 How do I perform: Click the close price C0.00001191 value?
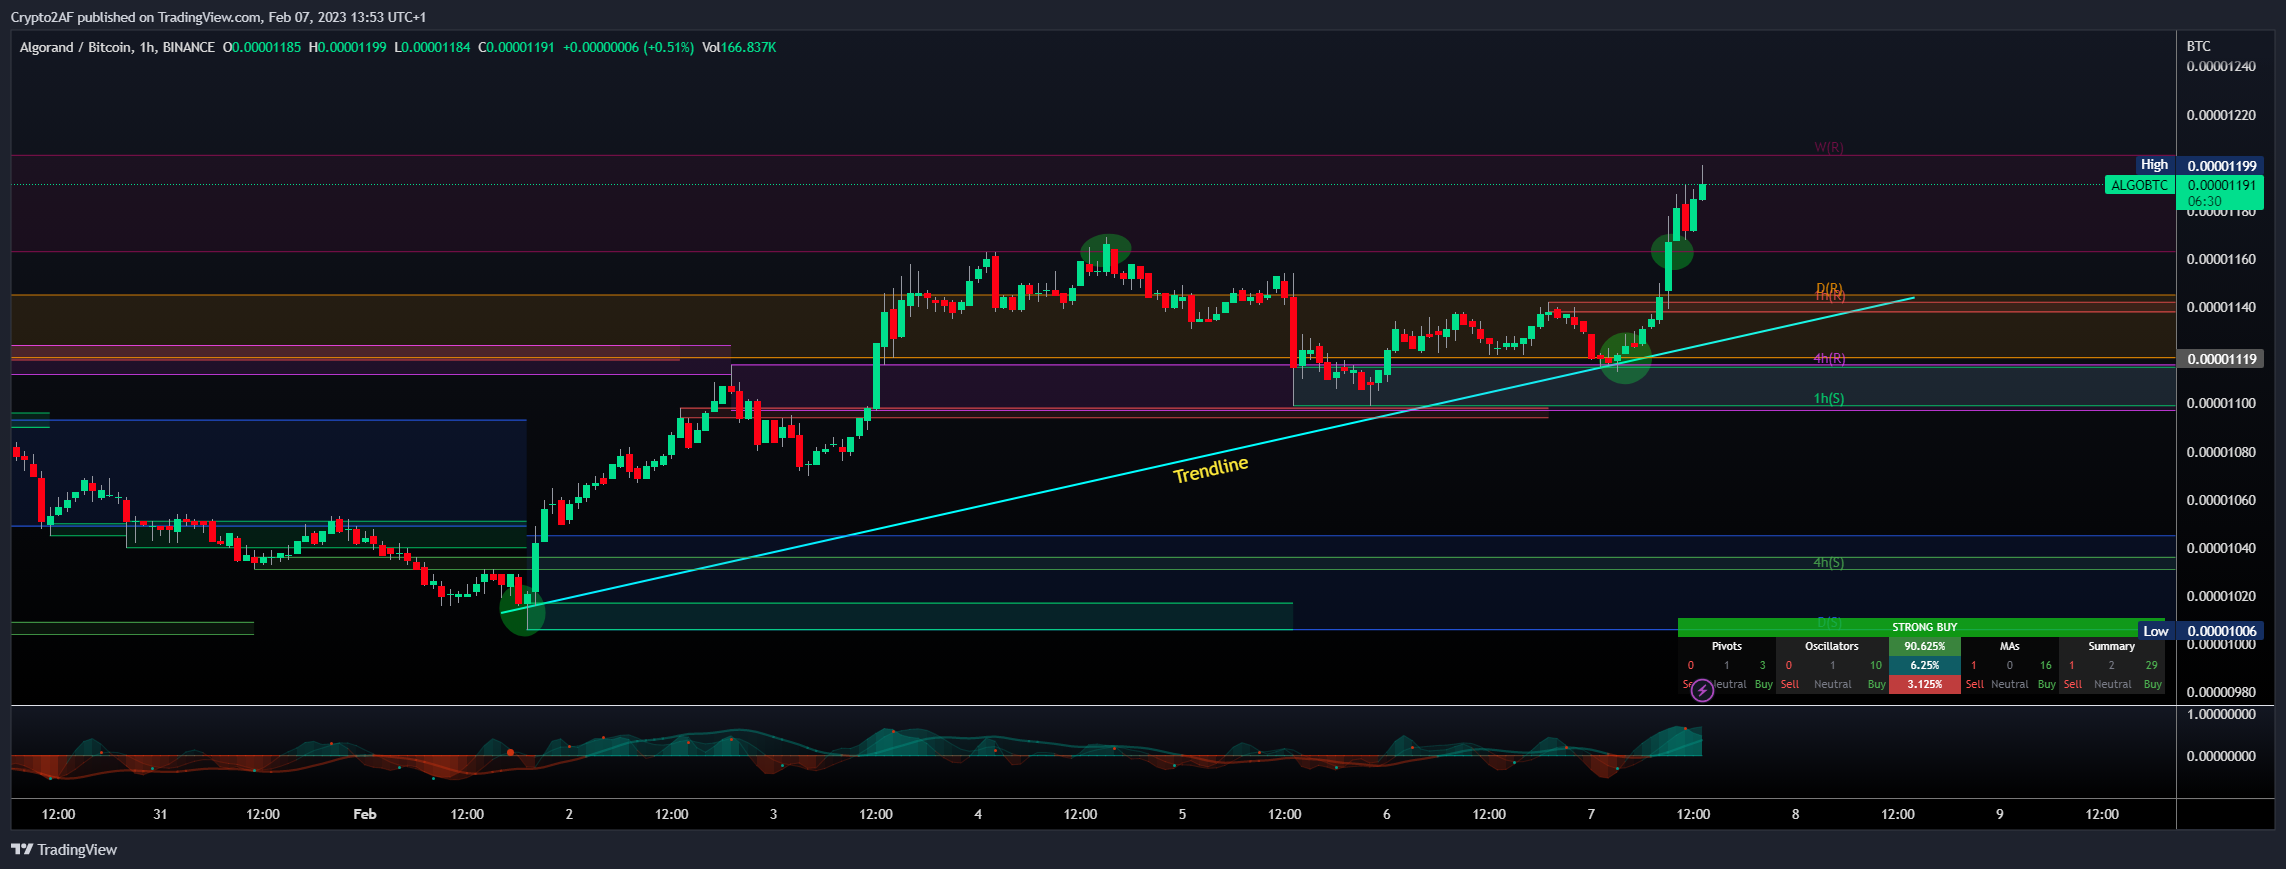click(x=516, y=47)
